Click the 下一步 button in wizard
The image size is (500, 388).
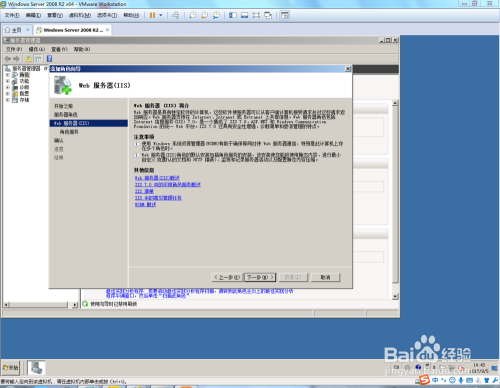[260, 277]
